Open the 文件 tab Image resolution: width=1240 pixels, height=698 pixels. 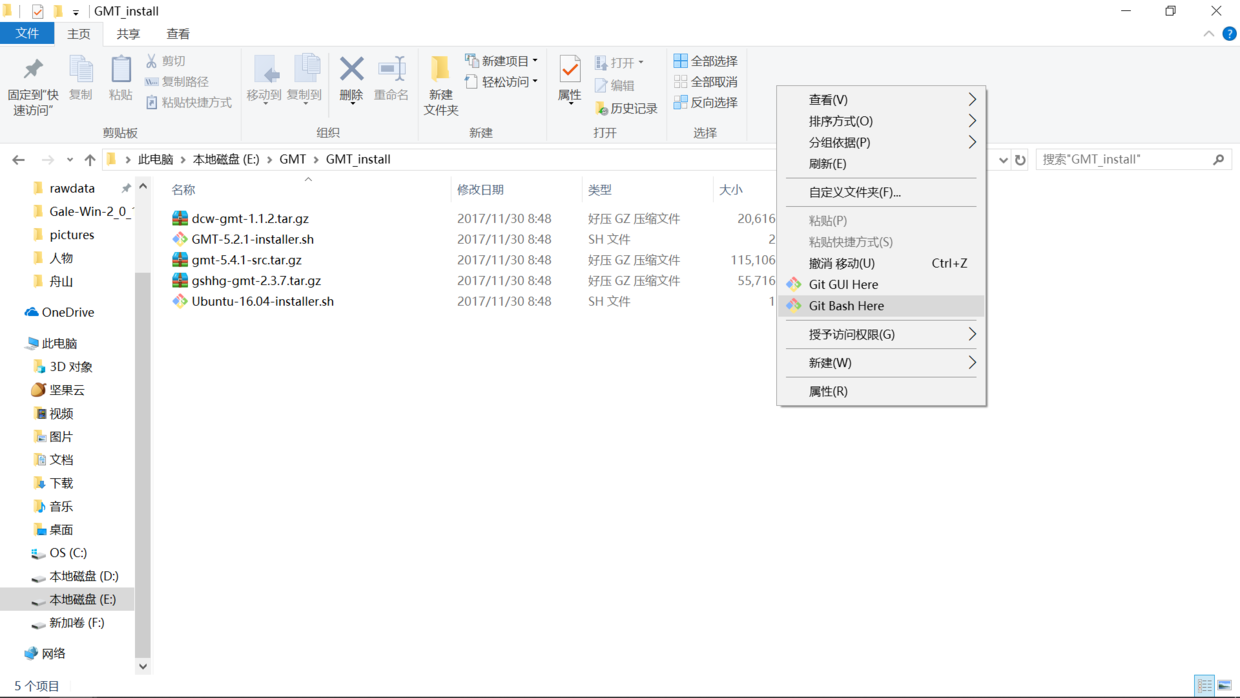pos(27,34)
